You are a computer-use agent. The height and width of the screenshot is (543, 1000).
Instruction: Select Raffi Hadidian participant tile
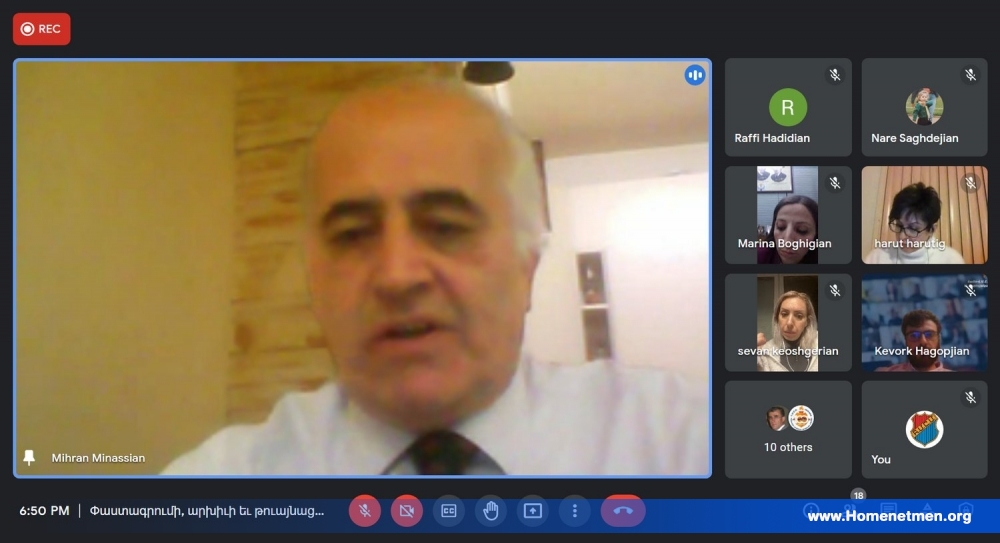[x=788, y=107]
